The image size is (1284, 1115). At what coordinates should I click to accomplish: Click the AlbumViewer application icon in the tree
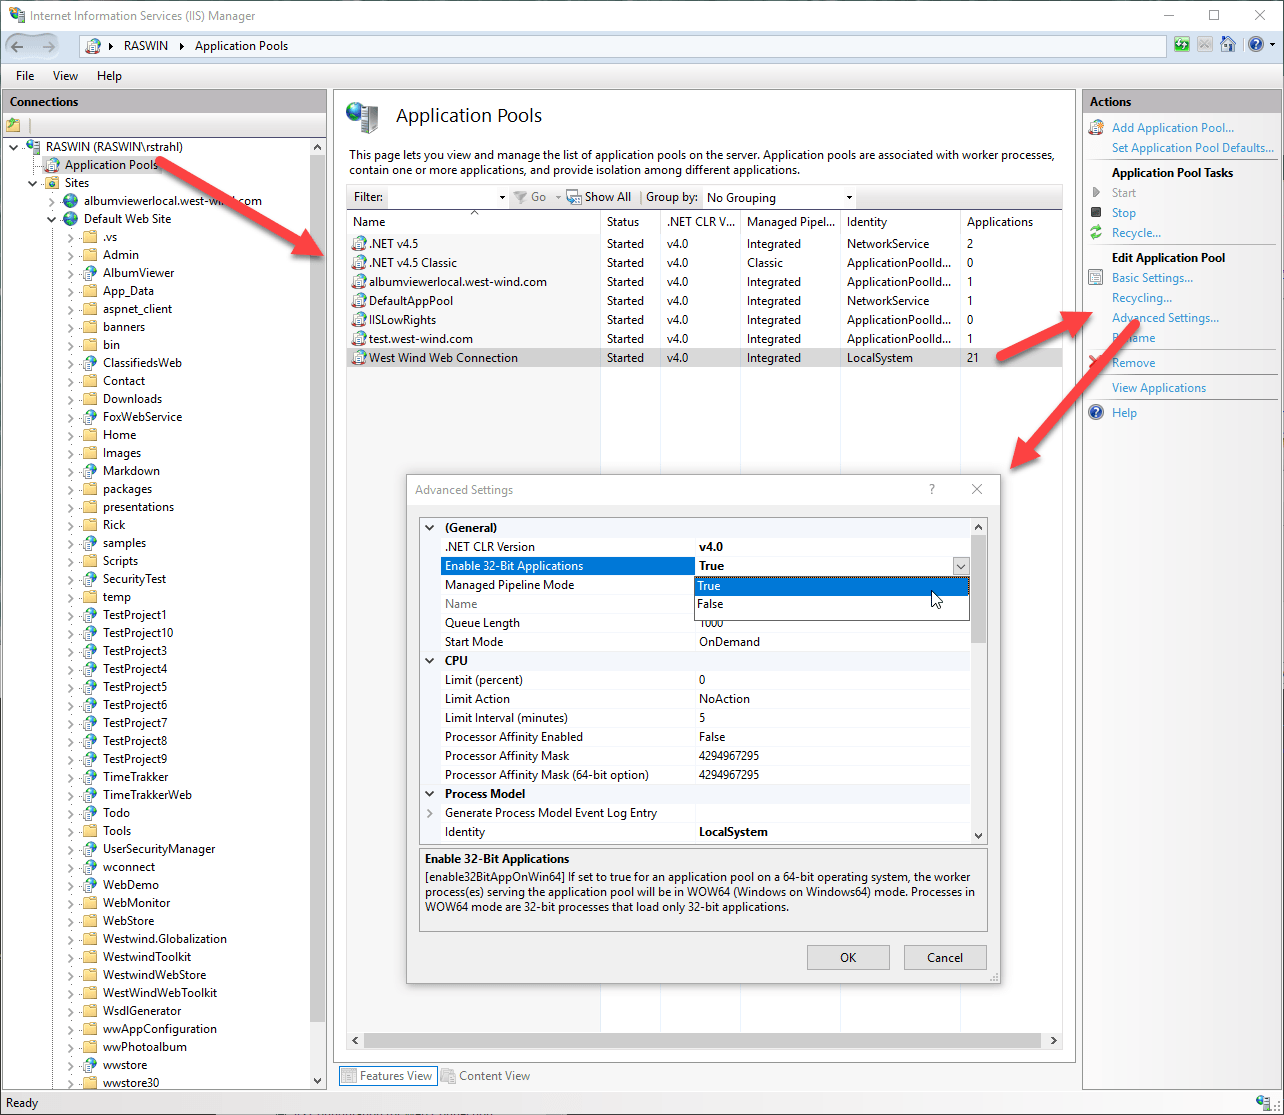tap(90, 273)
